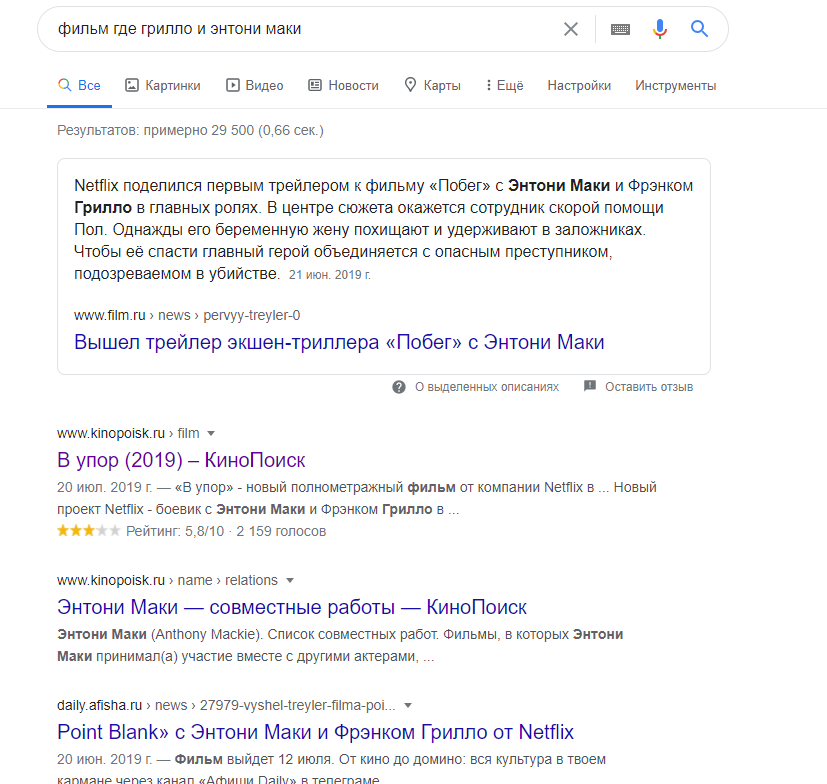The width and height of the screenshot is (827, 784).
Task: Click the www.film.ru › news breadcrumb URL
Action: coord(187,315)
